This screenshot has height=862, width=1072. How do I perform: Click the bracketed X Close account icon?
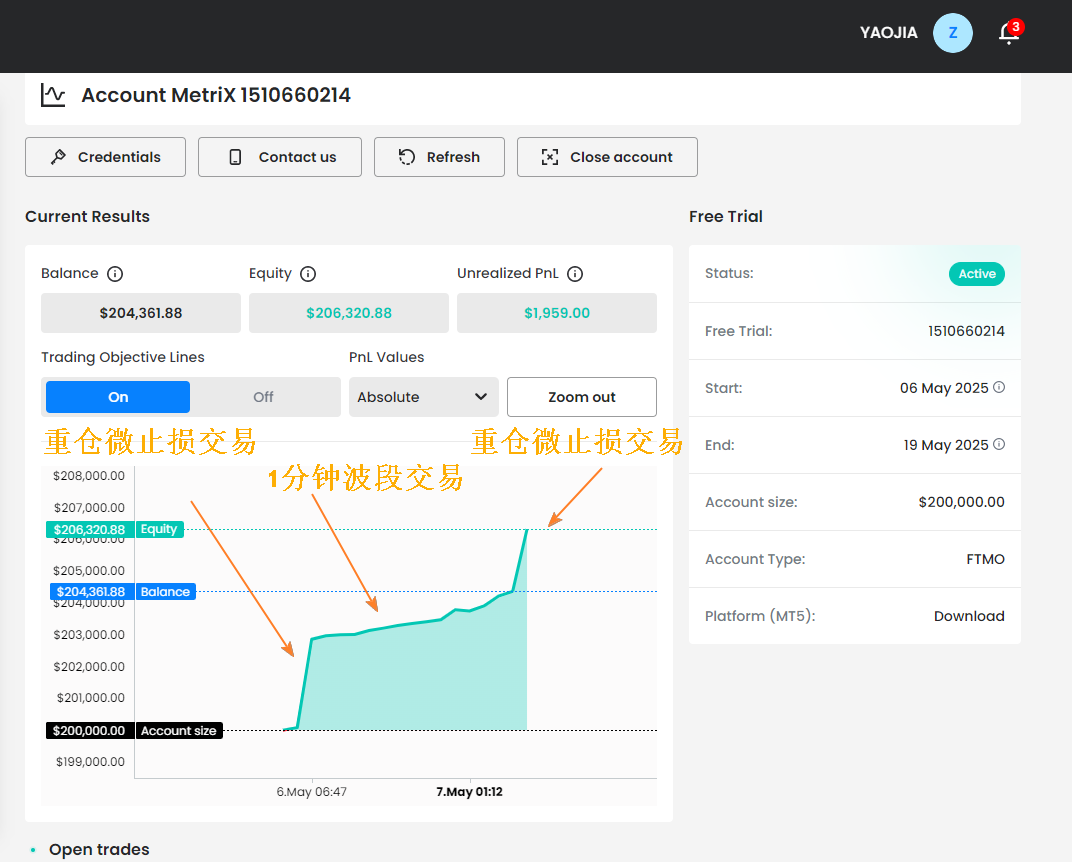point(550,157)
